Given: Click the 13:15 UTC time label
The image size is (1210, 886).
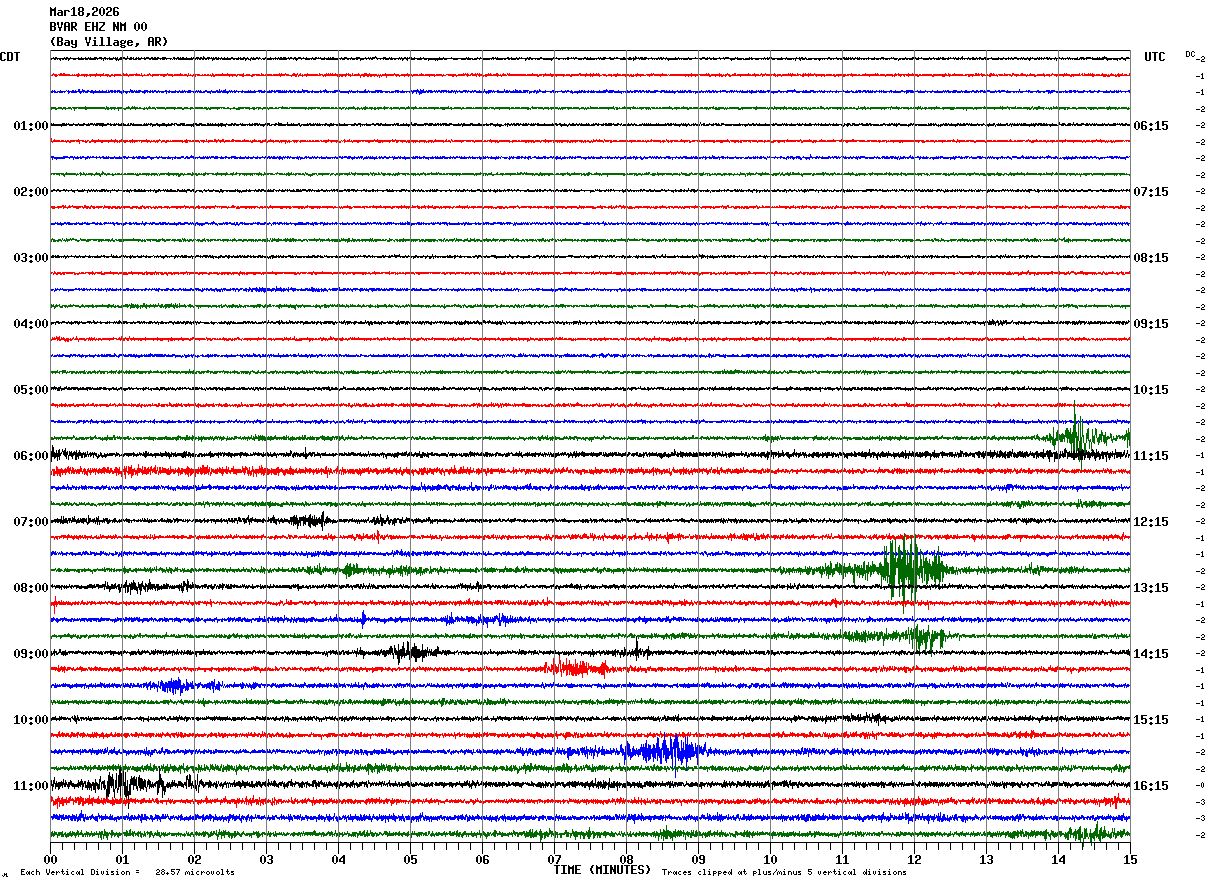Looking at the screenshot, I should coord(1151,588).
